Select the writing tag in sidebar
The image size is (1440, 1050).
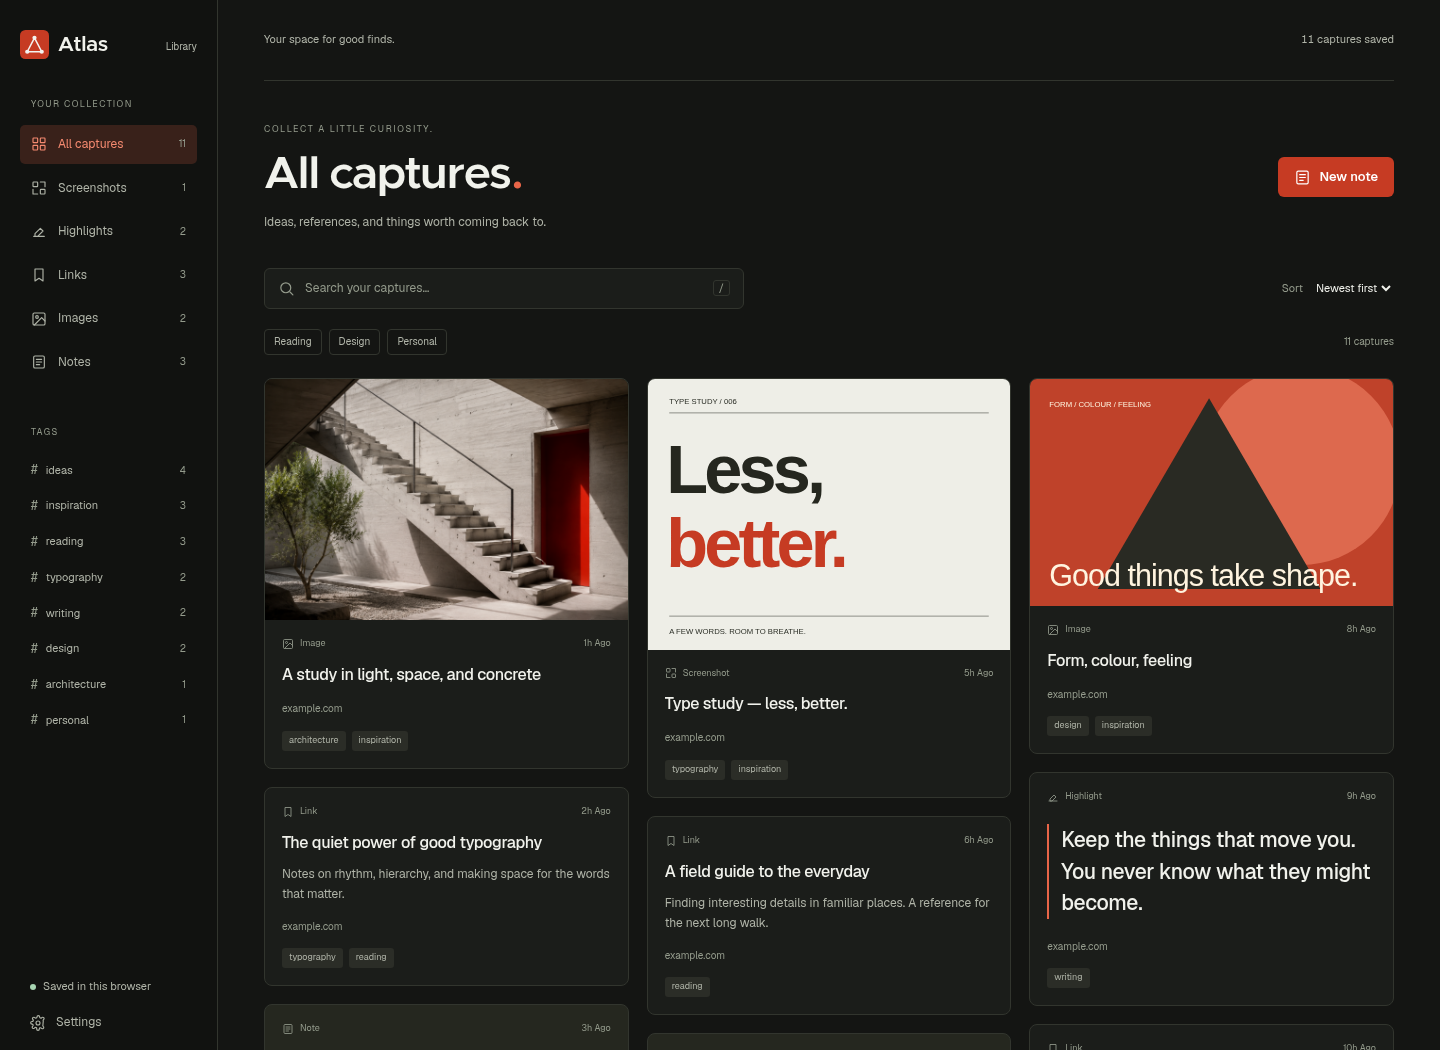[108, 613]
